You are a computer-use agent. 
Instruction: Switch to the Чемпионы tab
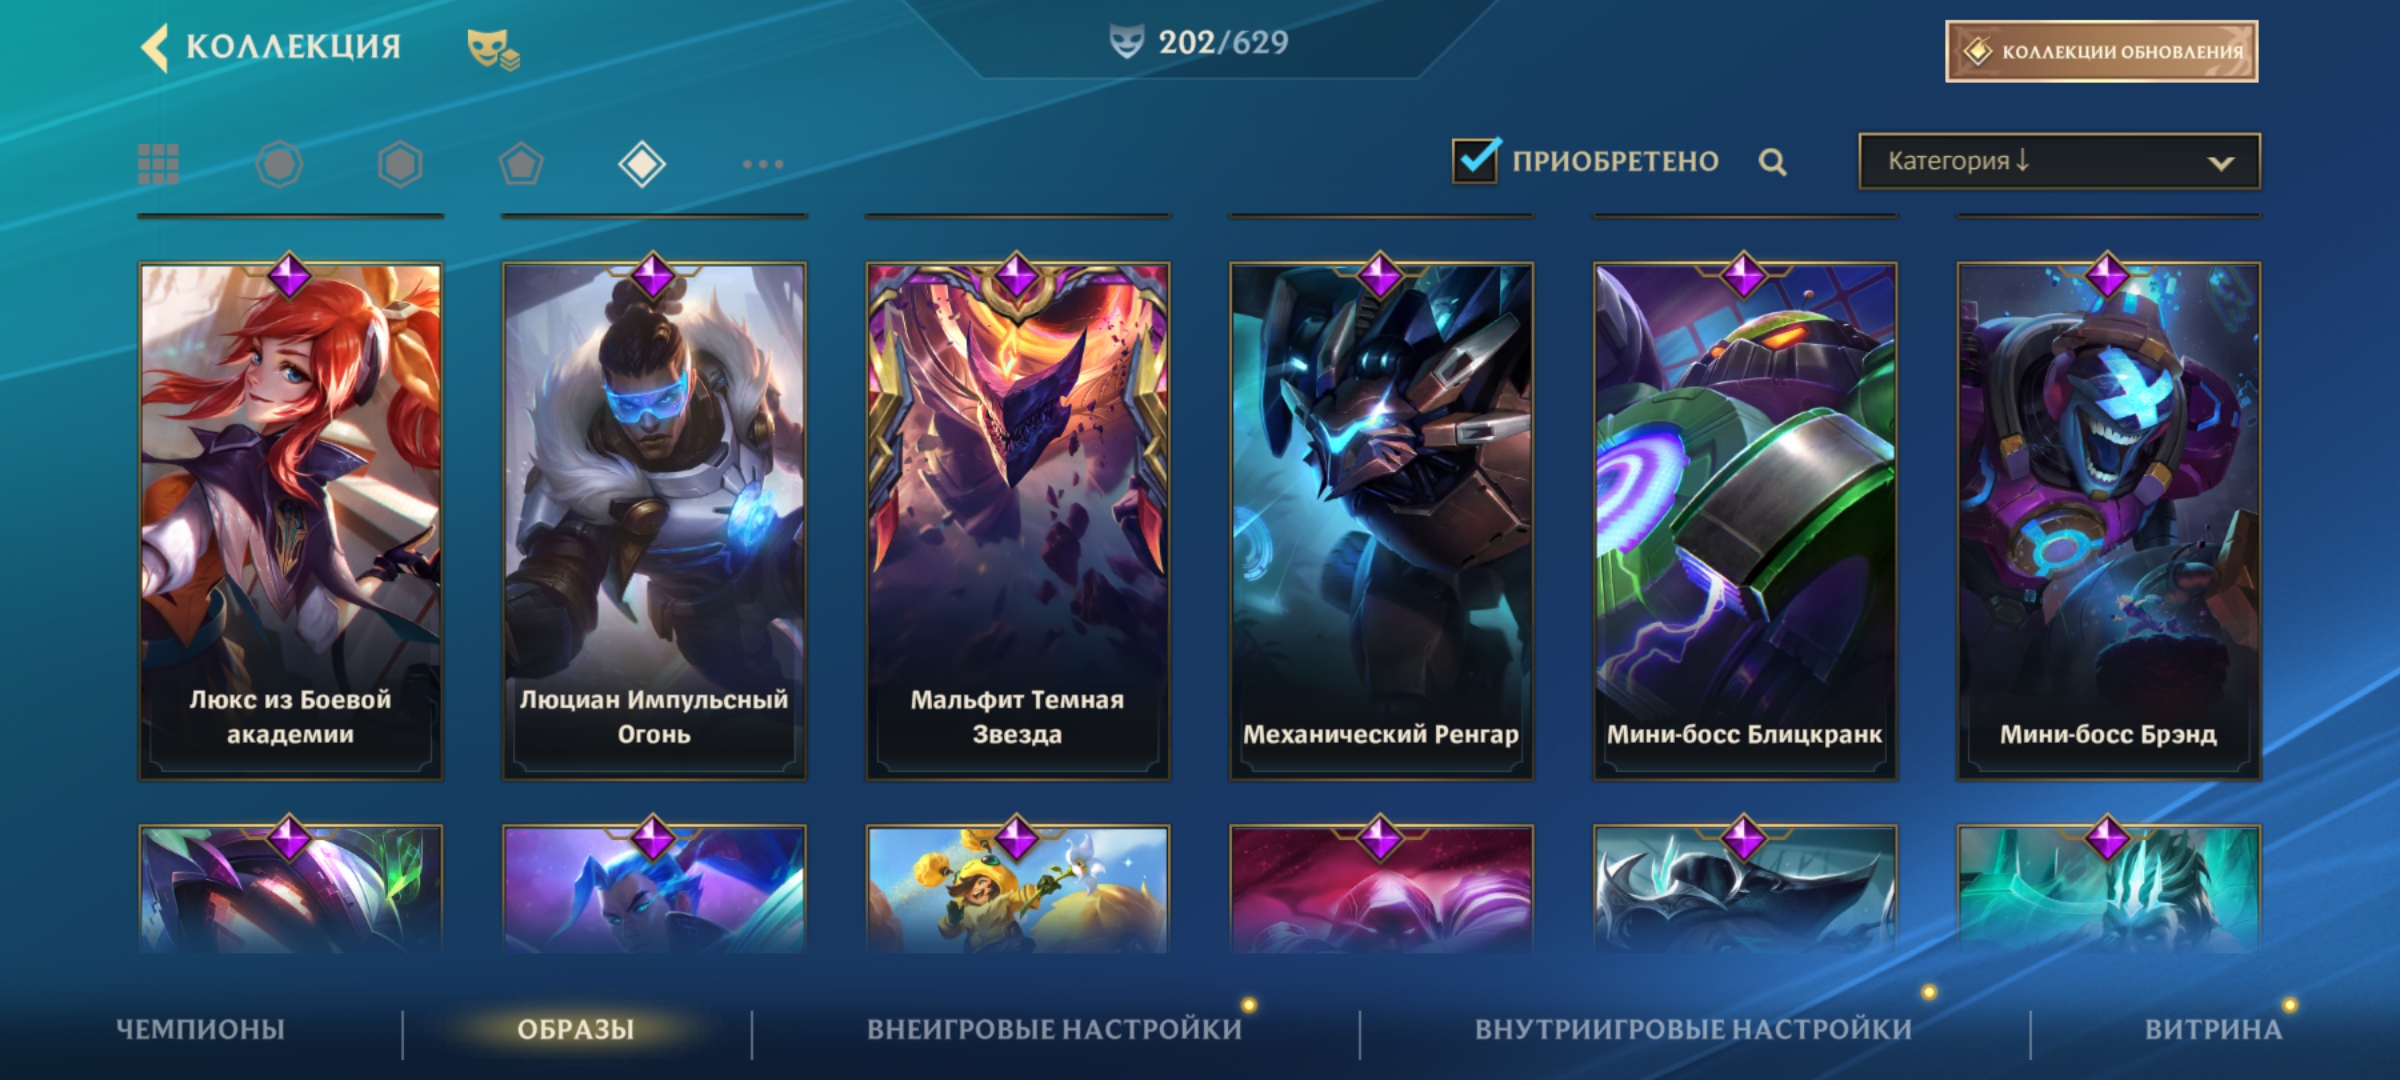pyautogui.click(x=200, y=1029)
